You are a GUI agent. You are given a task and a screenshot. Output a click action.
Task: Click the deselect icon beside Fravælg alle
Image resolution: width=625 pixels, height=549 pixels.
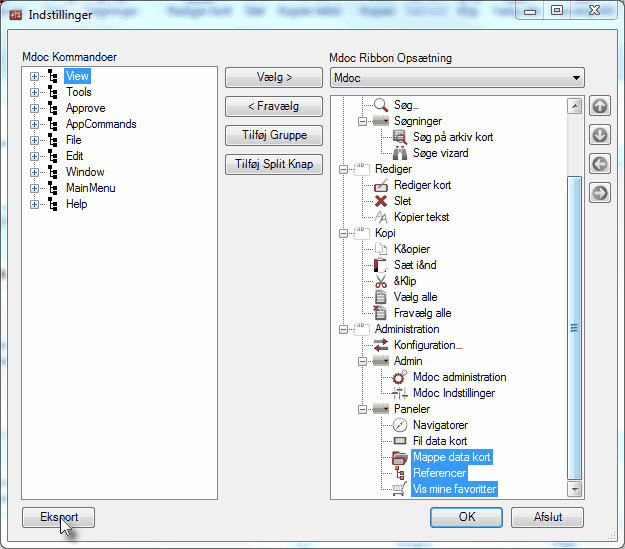(380, 313)
